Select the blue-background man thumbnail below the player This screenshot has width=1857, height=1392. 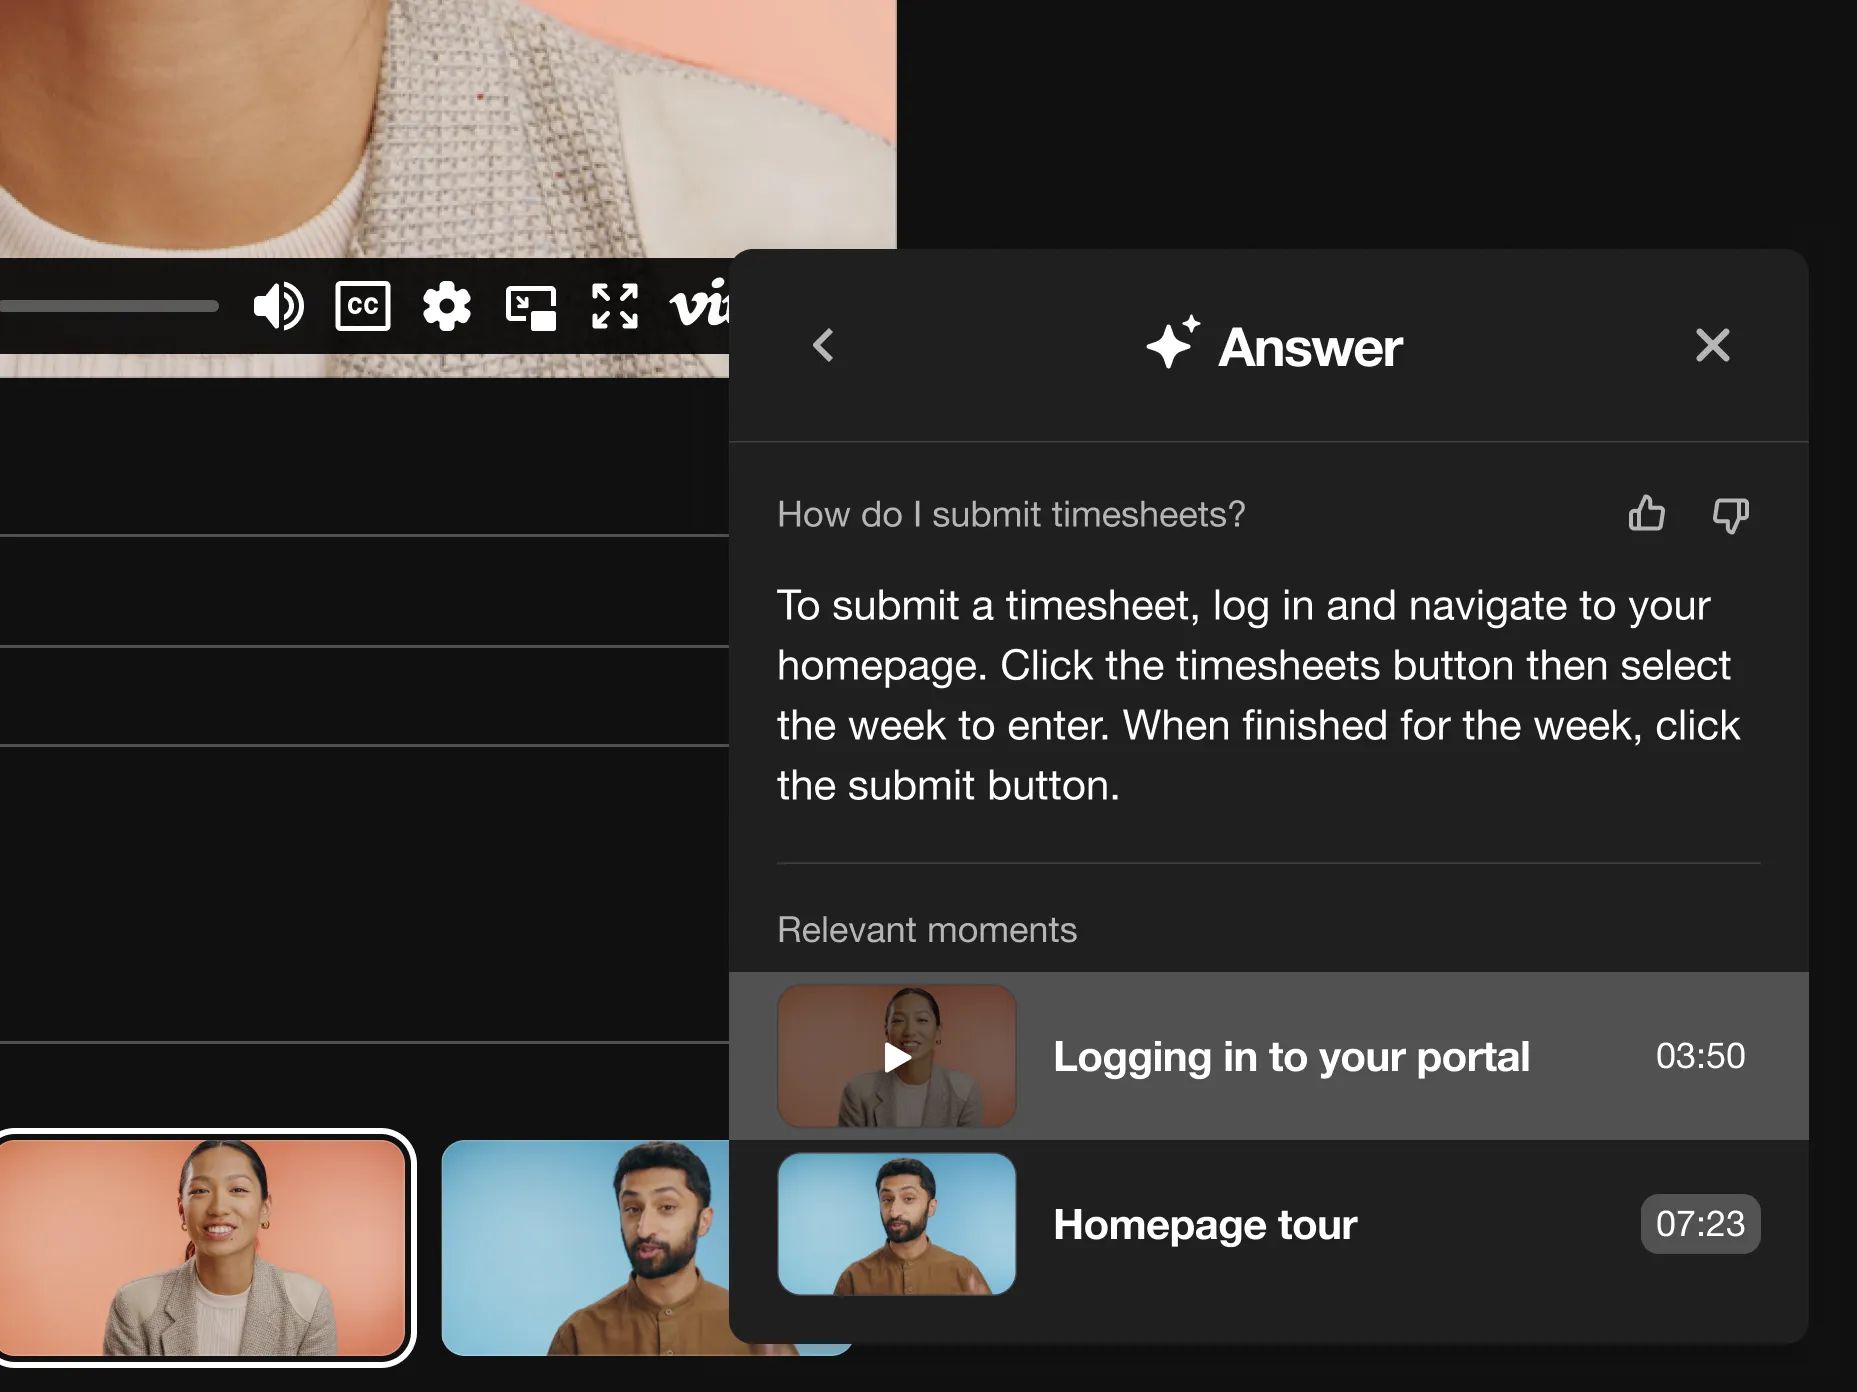(x=585, y=1247)
